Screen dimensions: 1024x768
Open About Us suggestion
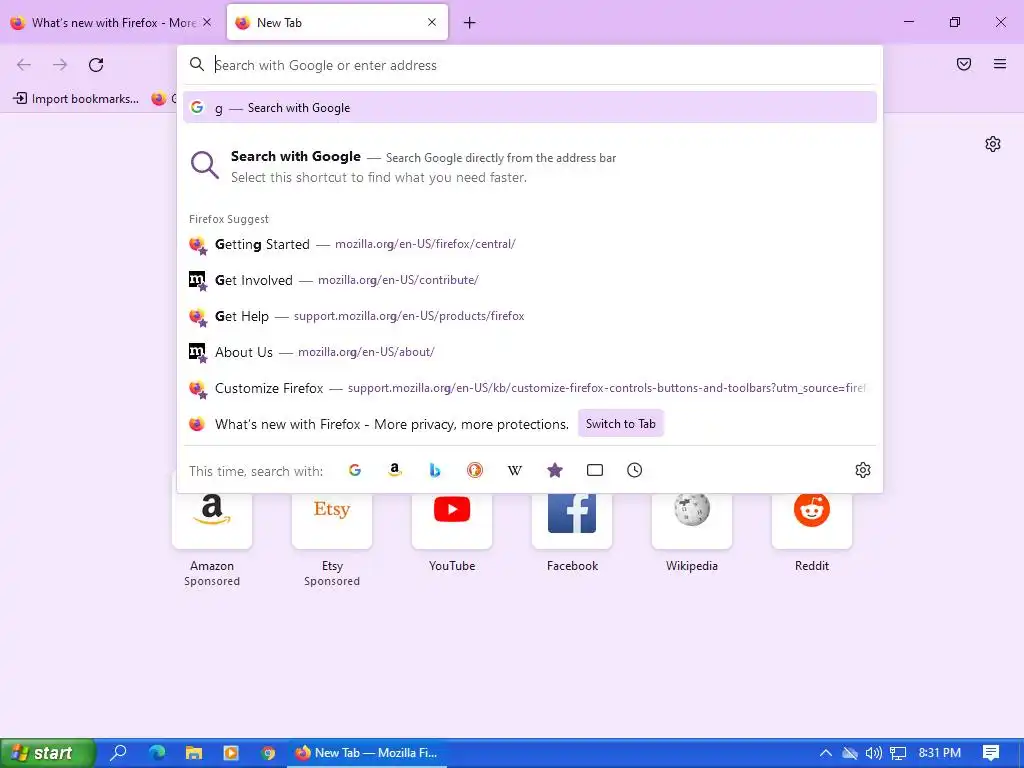coord(530,352)
